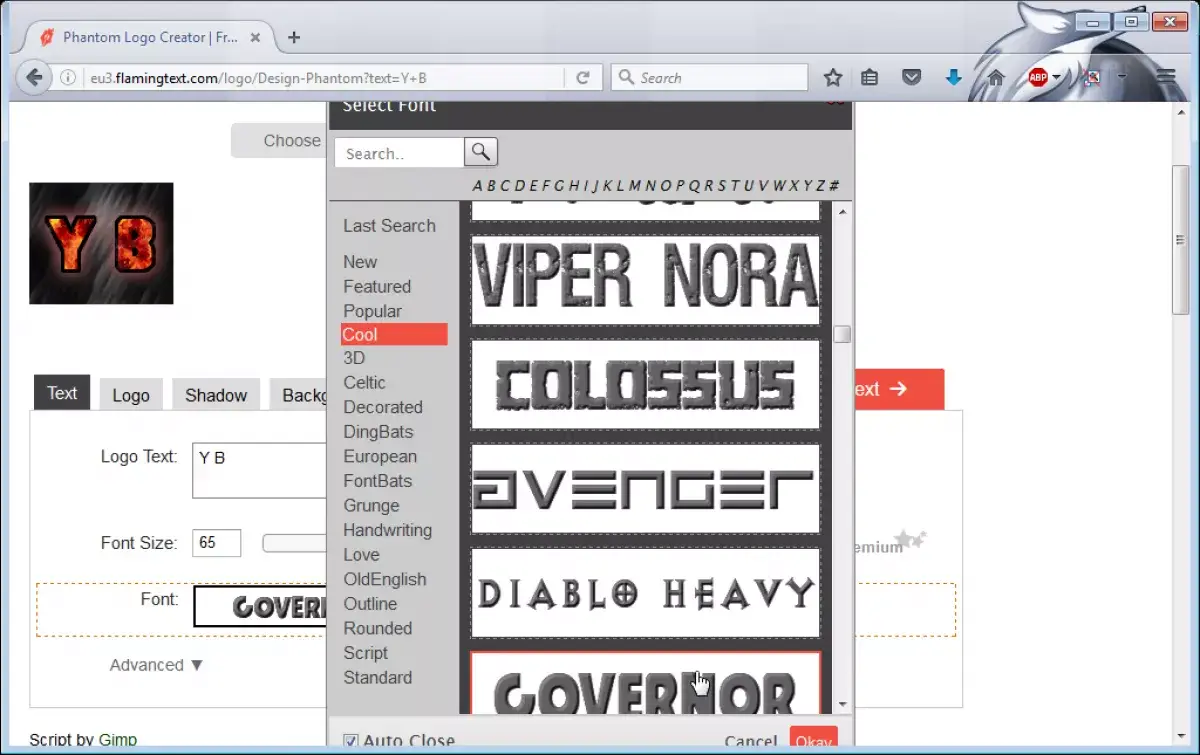
Task: Focus the Logo Text input box
Action: (x=260, y=471)
